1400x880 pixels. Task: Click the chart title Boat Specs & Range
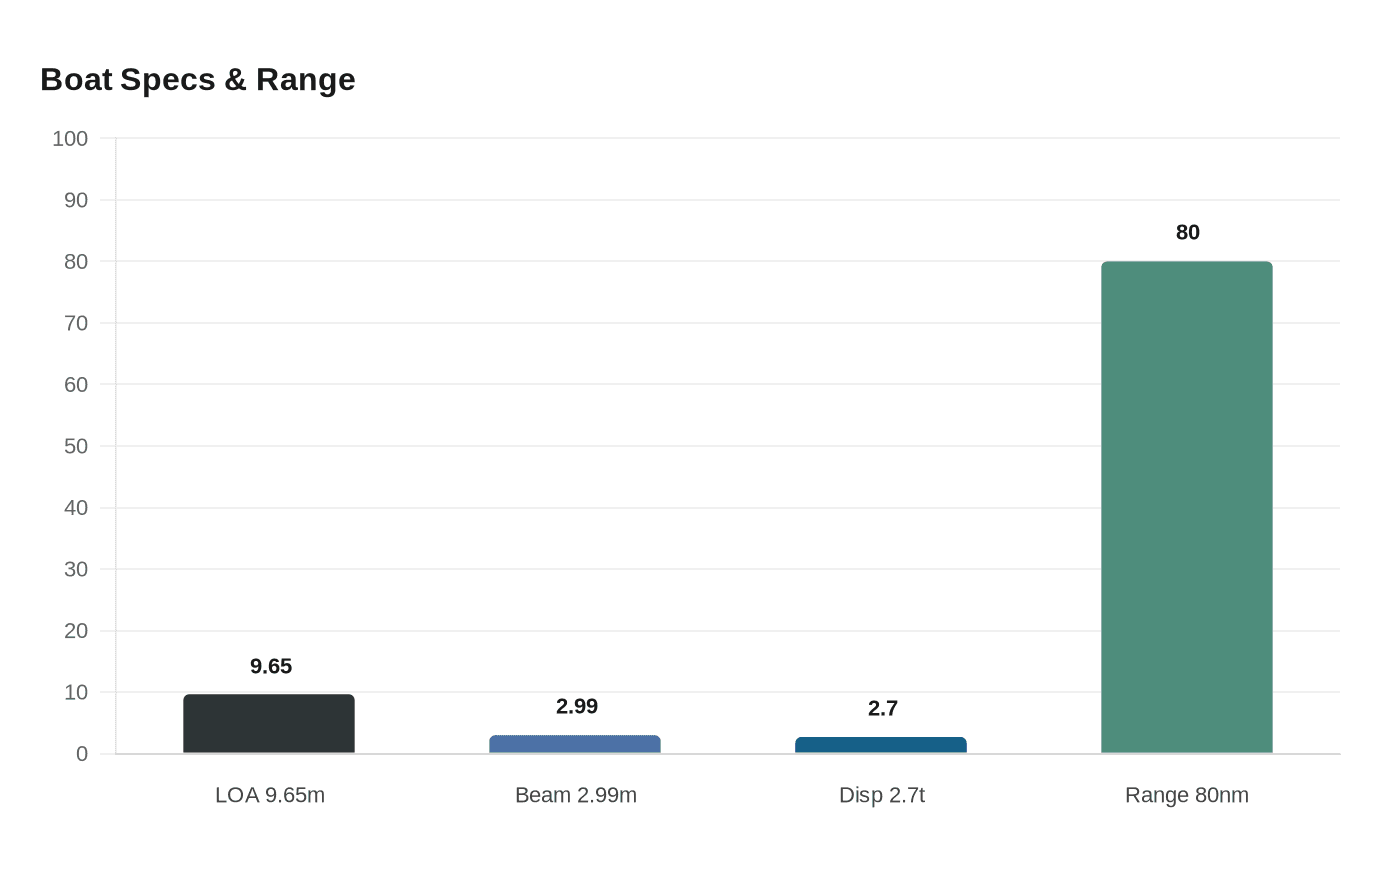[x=197, y=79]
